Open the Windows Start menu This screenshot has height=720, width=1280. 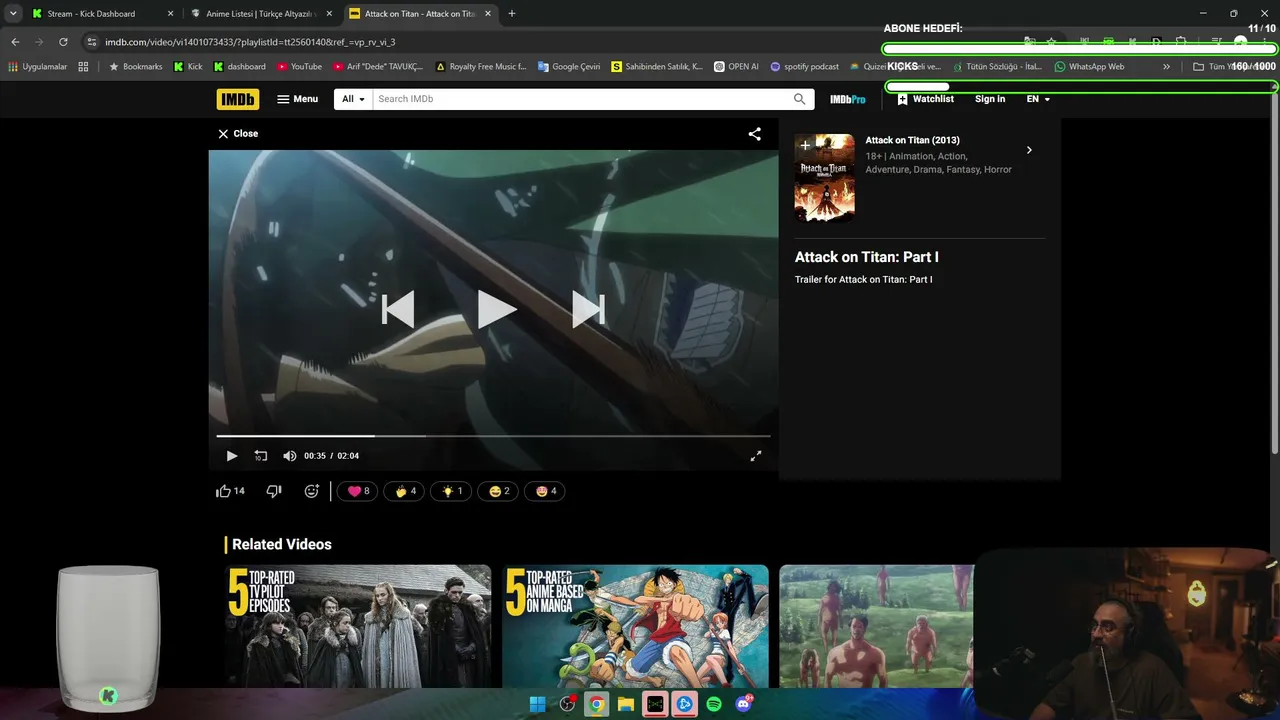point(537,704)
